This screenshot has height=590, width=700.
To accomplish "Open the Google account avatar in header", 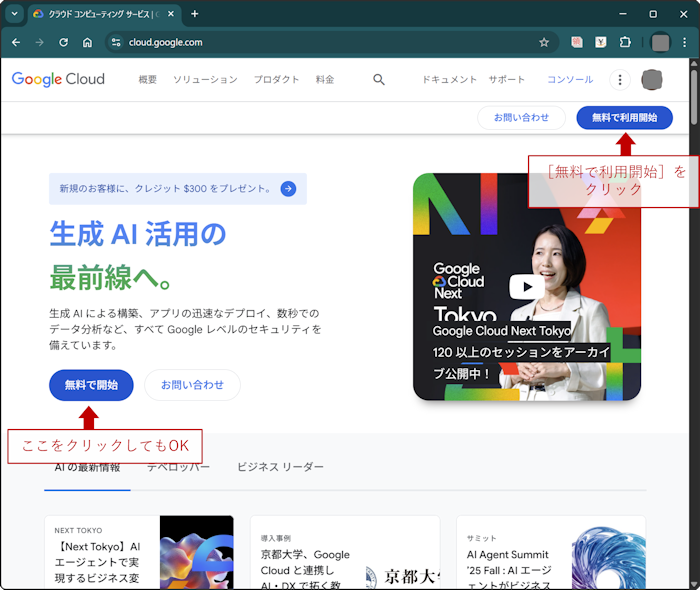I will tap(651, 80).
